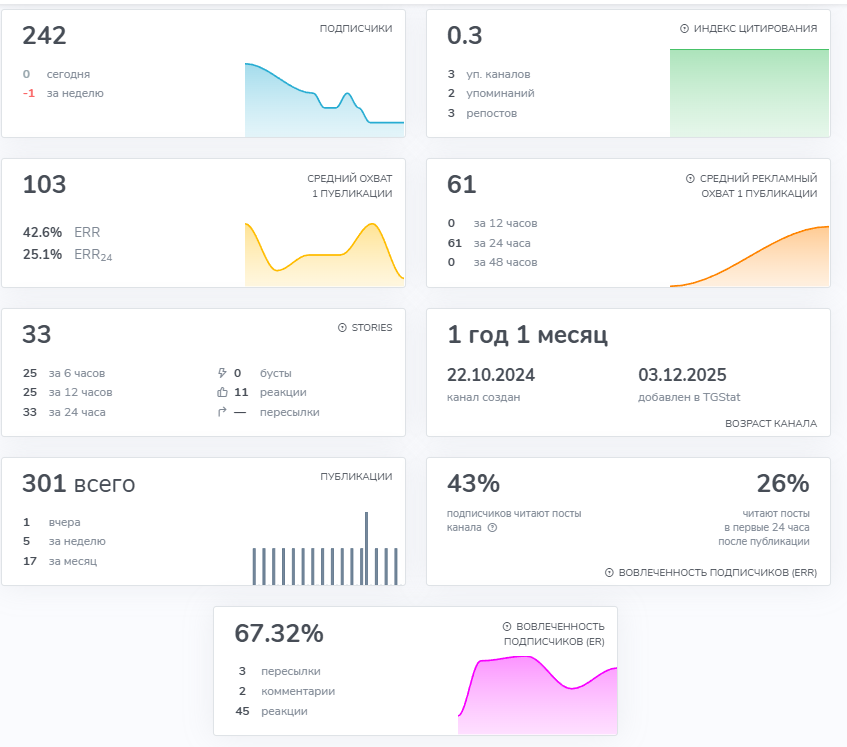The image size is (847, 747).
Task: Click the icon beside ИНДЕКС ЦИТИРОВАНИЯ title
Action: tap(684, 29)
